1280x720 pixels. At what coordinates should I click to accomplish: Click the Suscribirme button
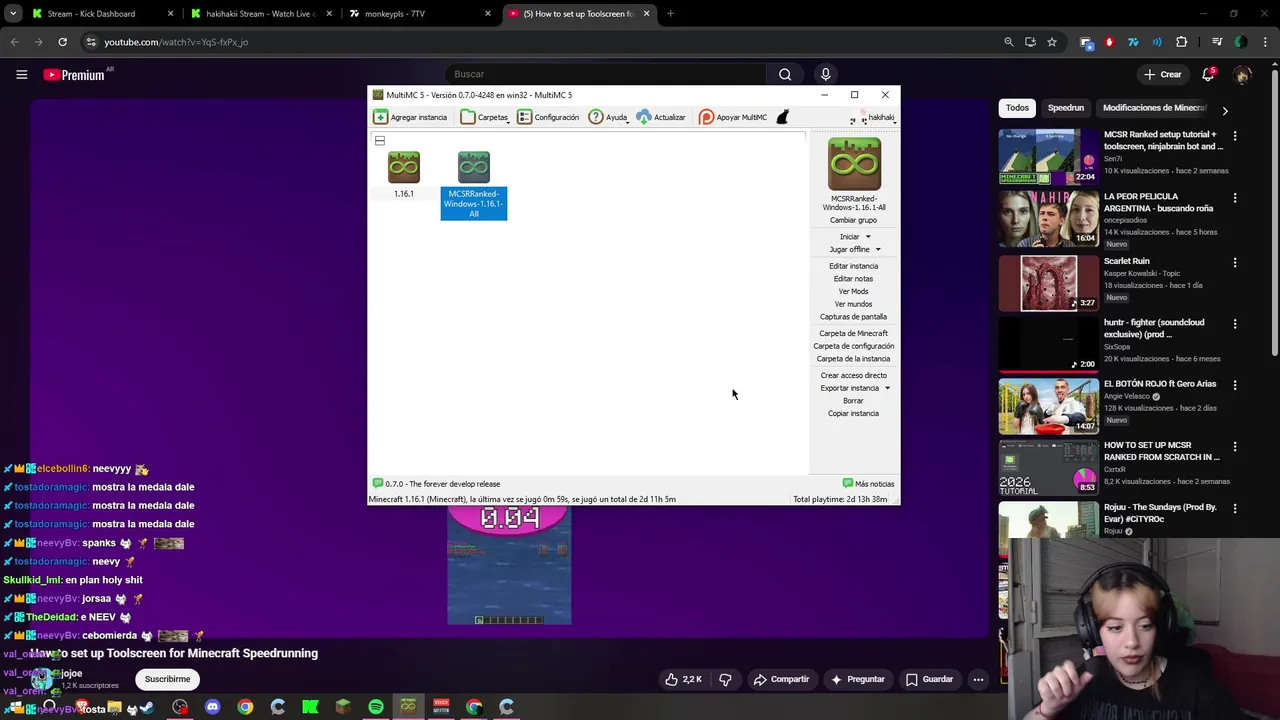167,679
